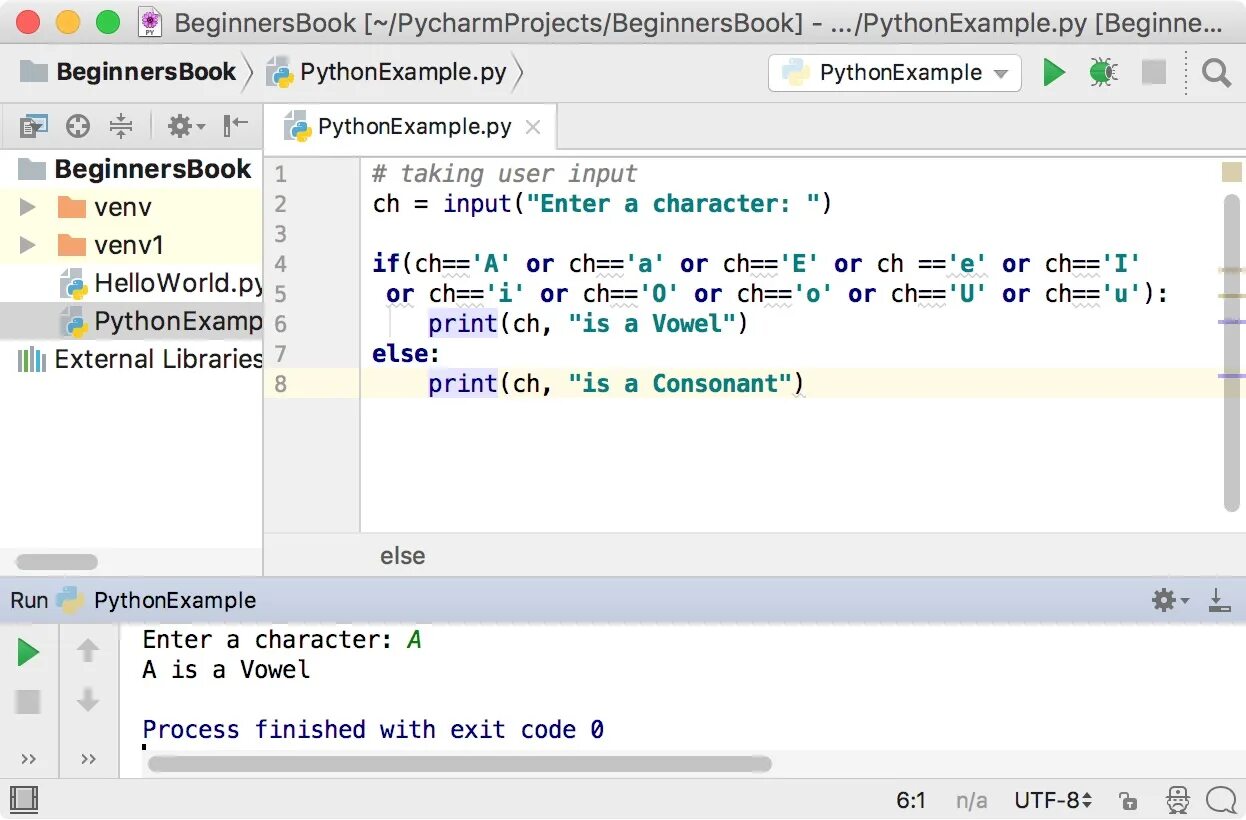Toggle tool window bars icon in status bar
The height and width of the screenshot is (820, 1246).
click(x=23, y=800)
